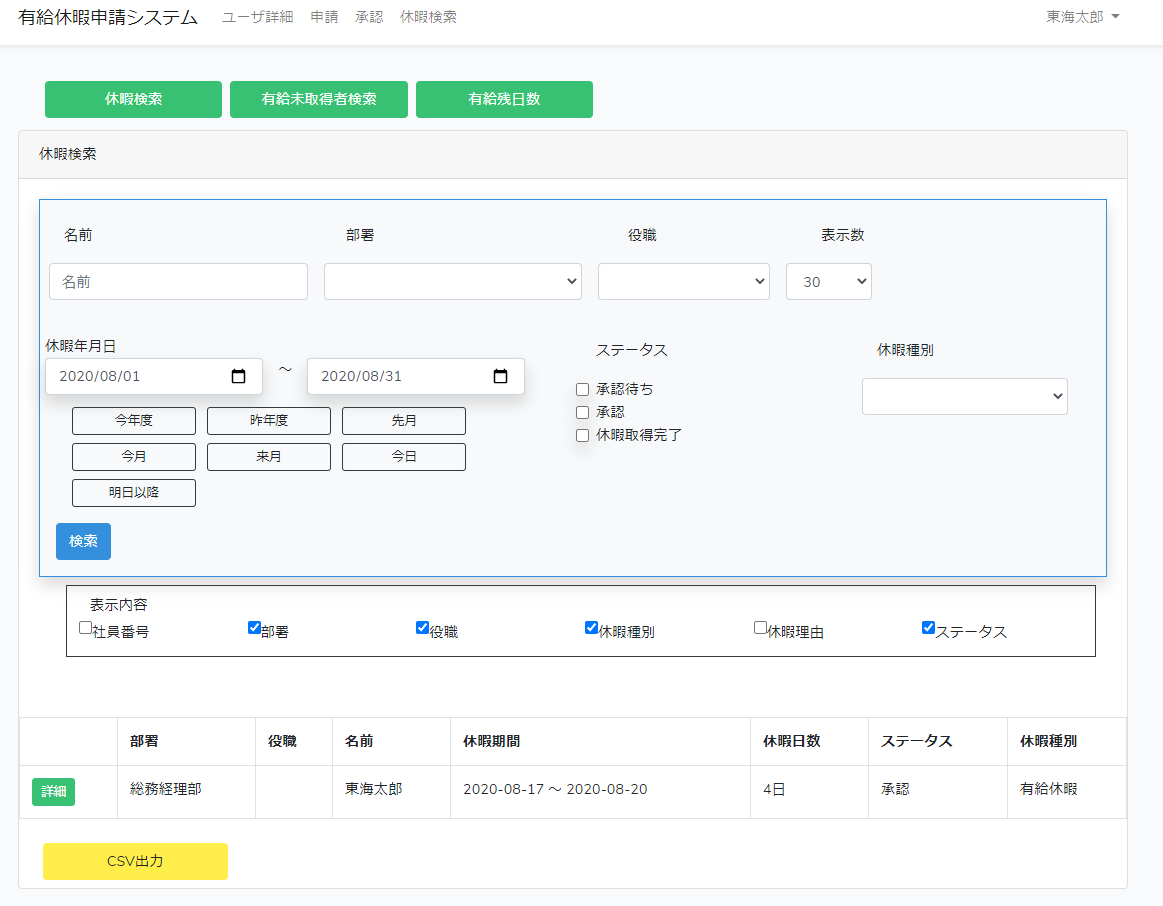The height and width of the screenshot is (906, 1163).
Task: Go to ユーザ詳細 in the navbar
Action: [x=257, y=17]
